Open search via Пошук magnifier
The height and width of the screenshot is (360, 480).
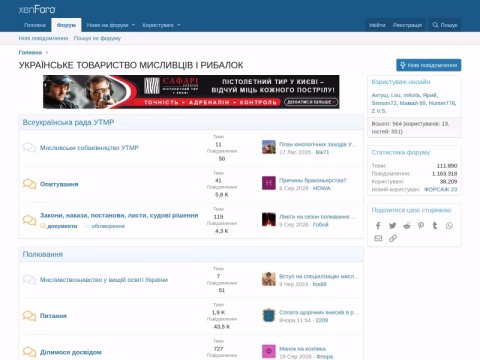click(445, 25)
